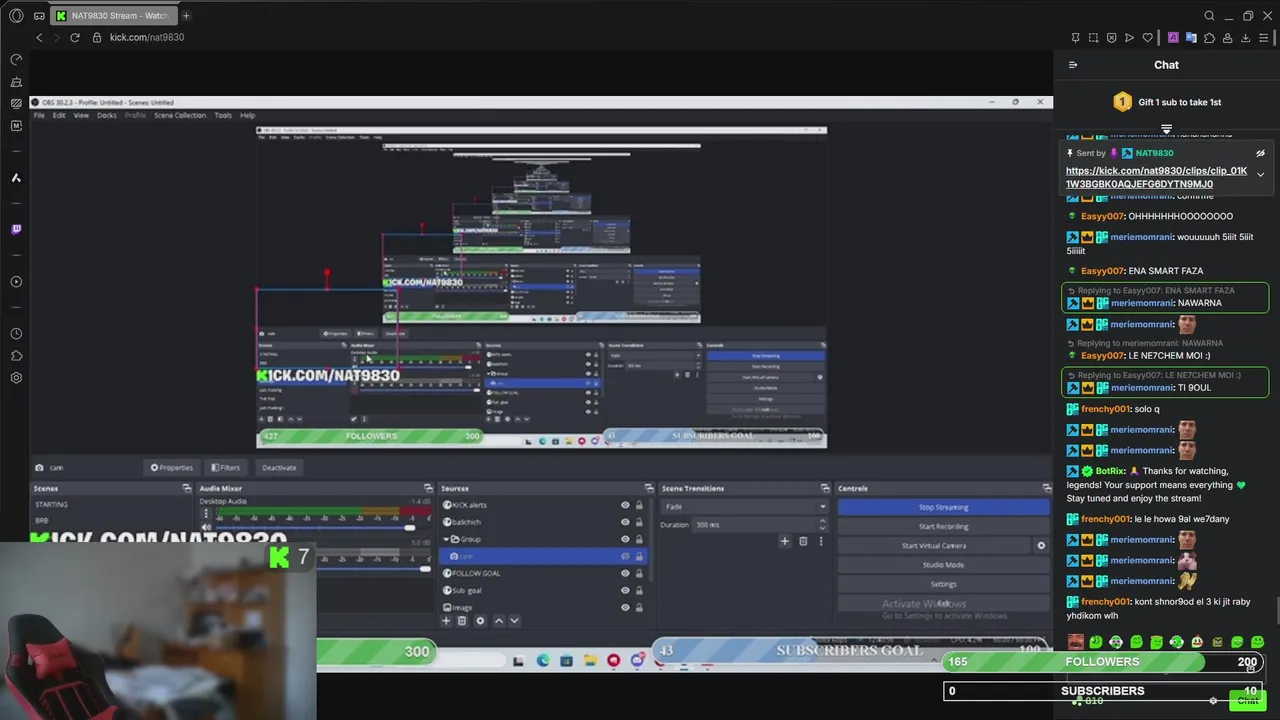The width and height of the screenshot is (1280, 720).
Task: Click the pinboard pin icon in toolbar
Action: point(1075,38)
